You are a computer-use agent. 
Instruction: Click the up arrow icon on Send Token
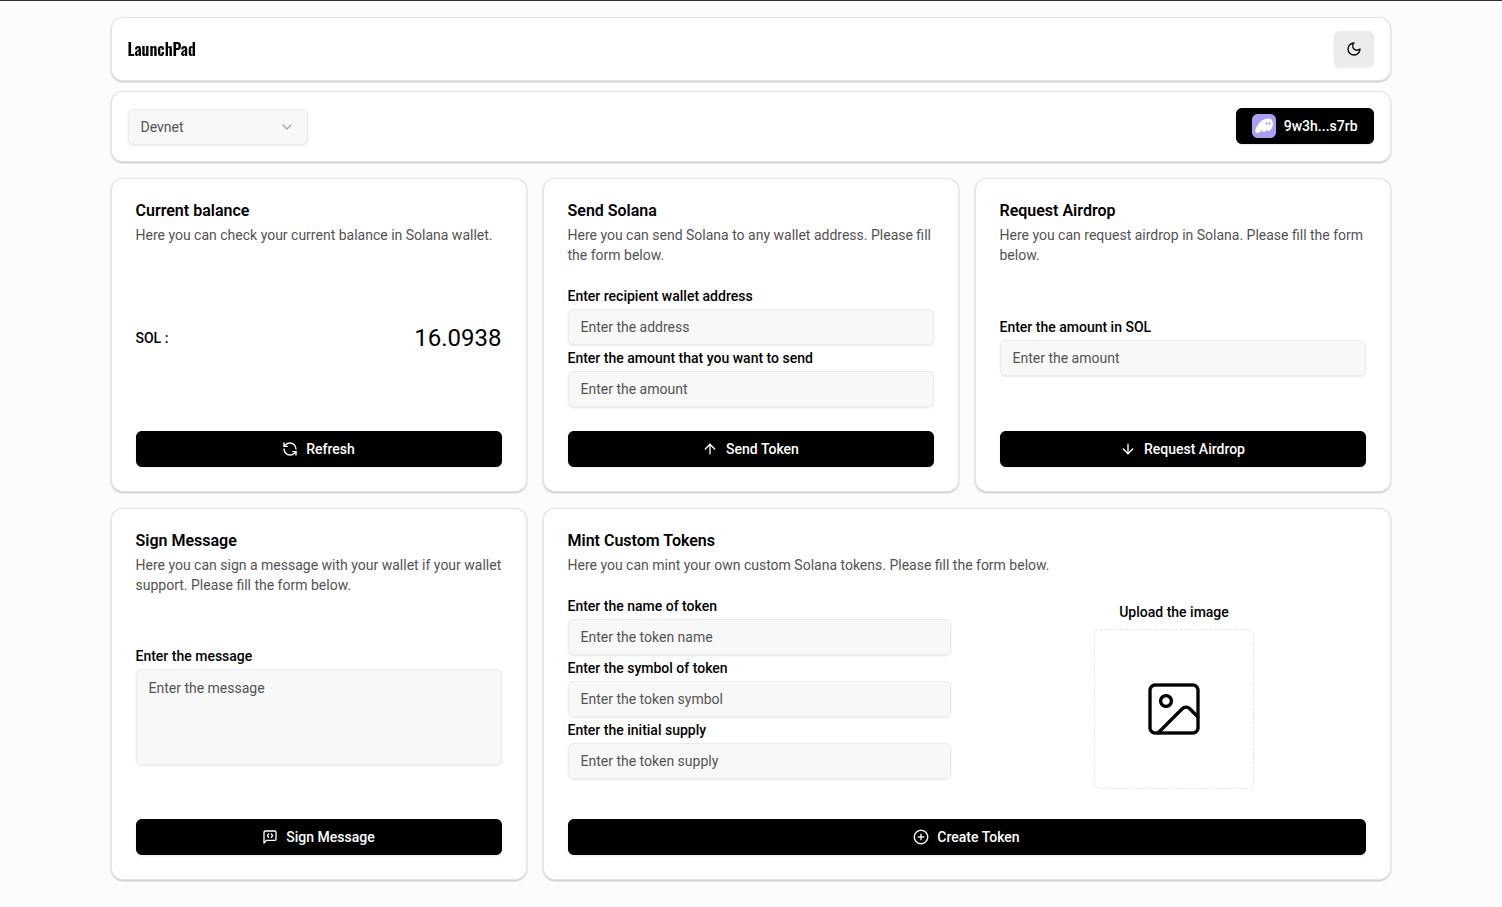point(710,449)
